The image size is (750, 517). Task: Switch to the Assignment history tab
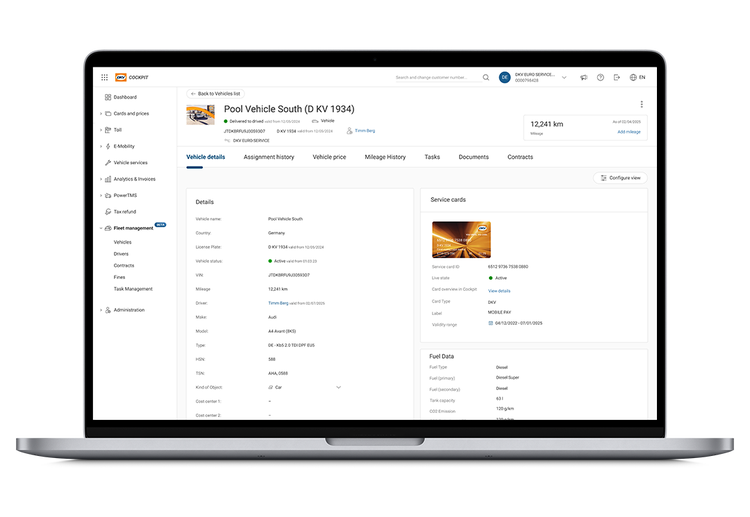pos(268,157)
